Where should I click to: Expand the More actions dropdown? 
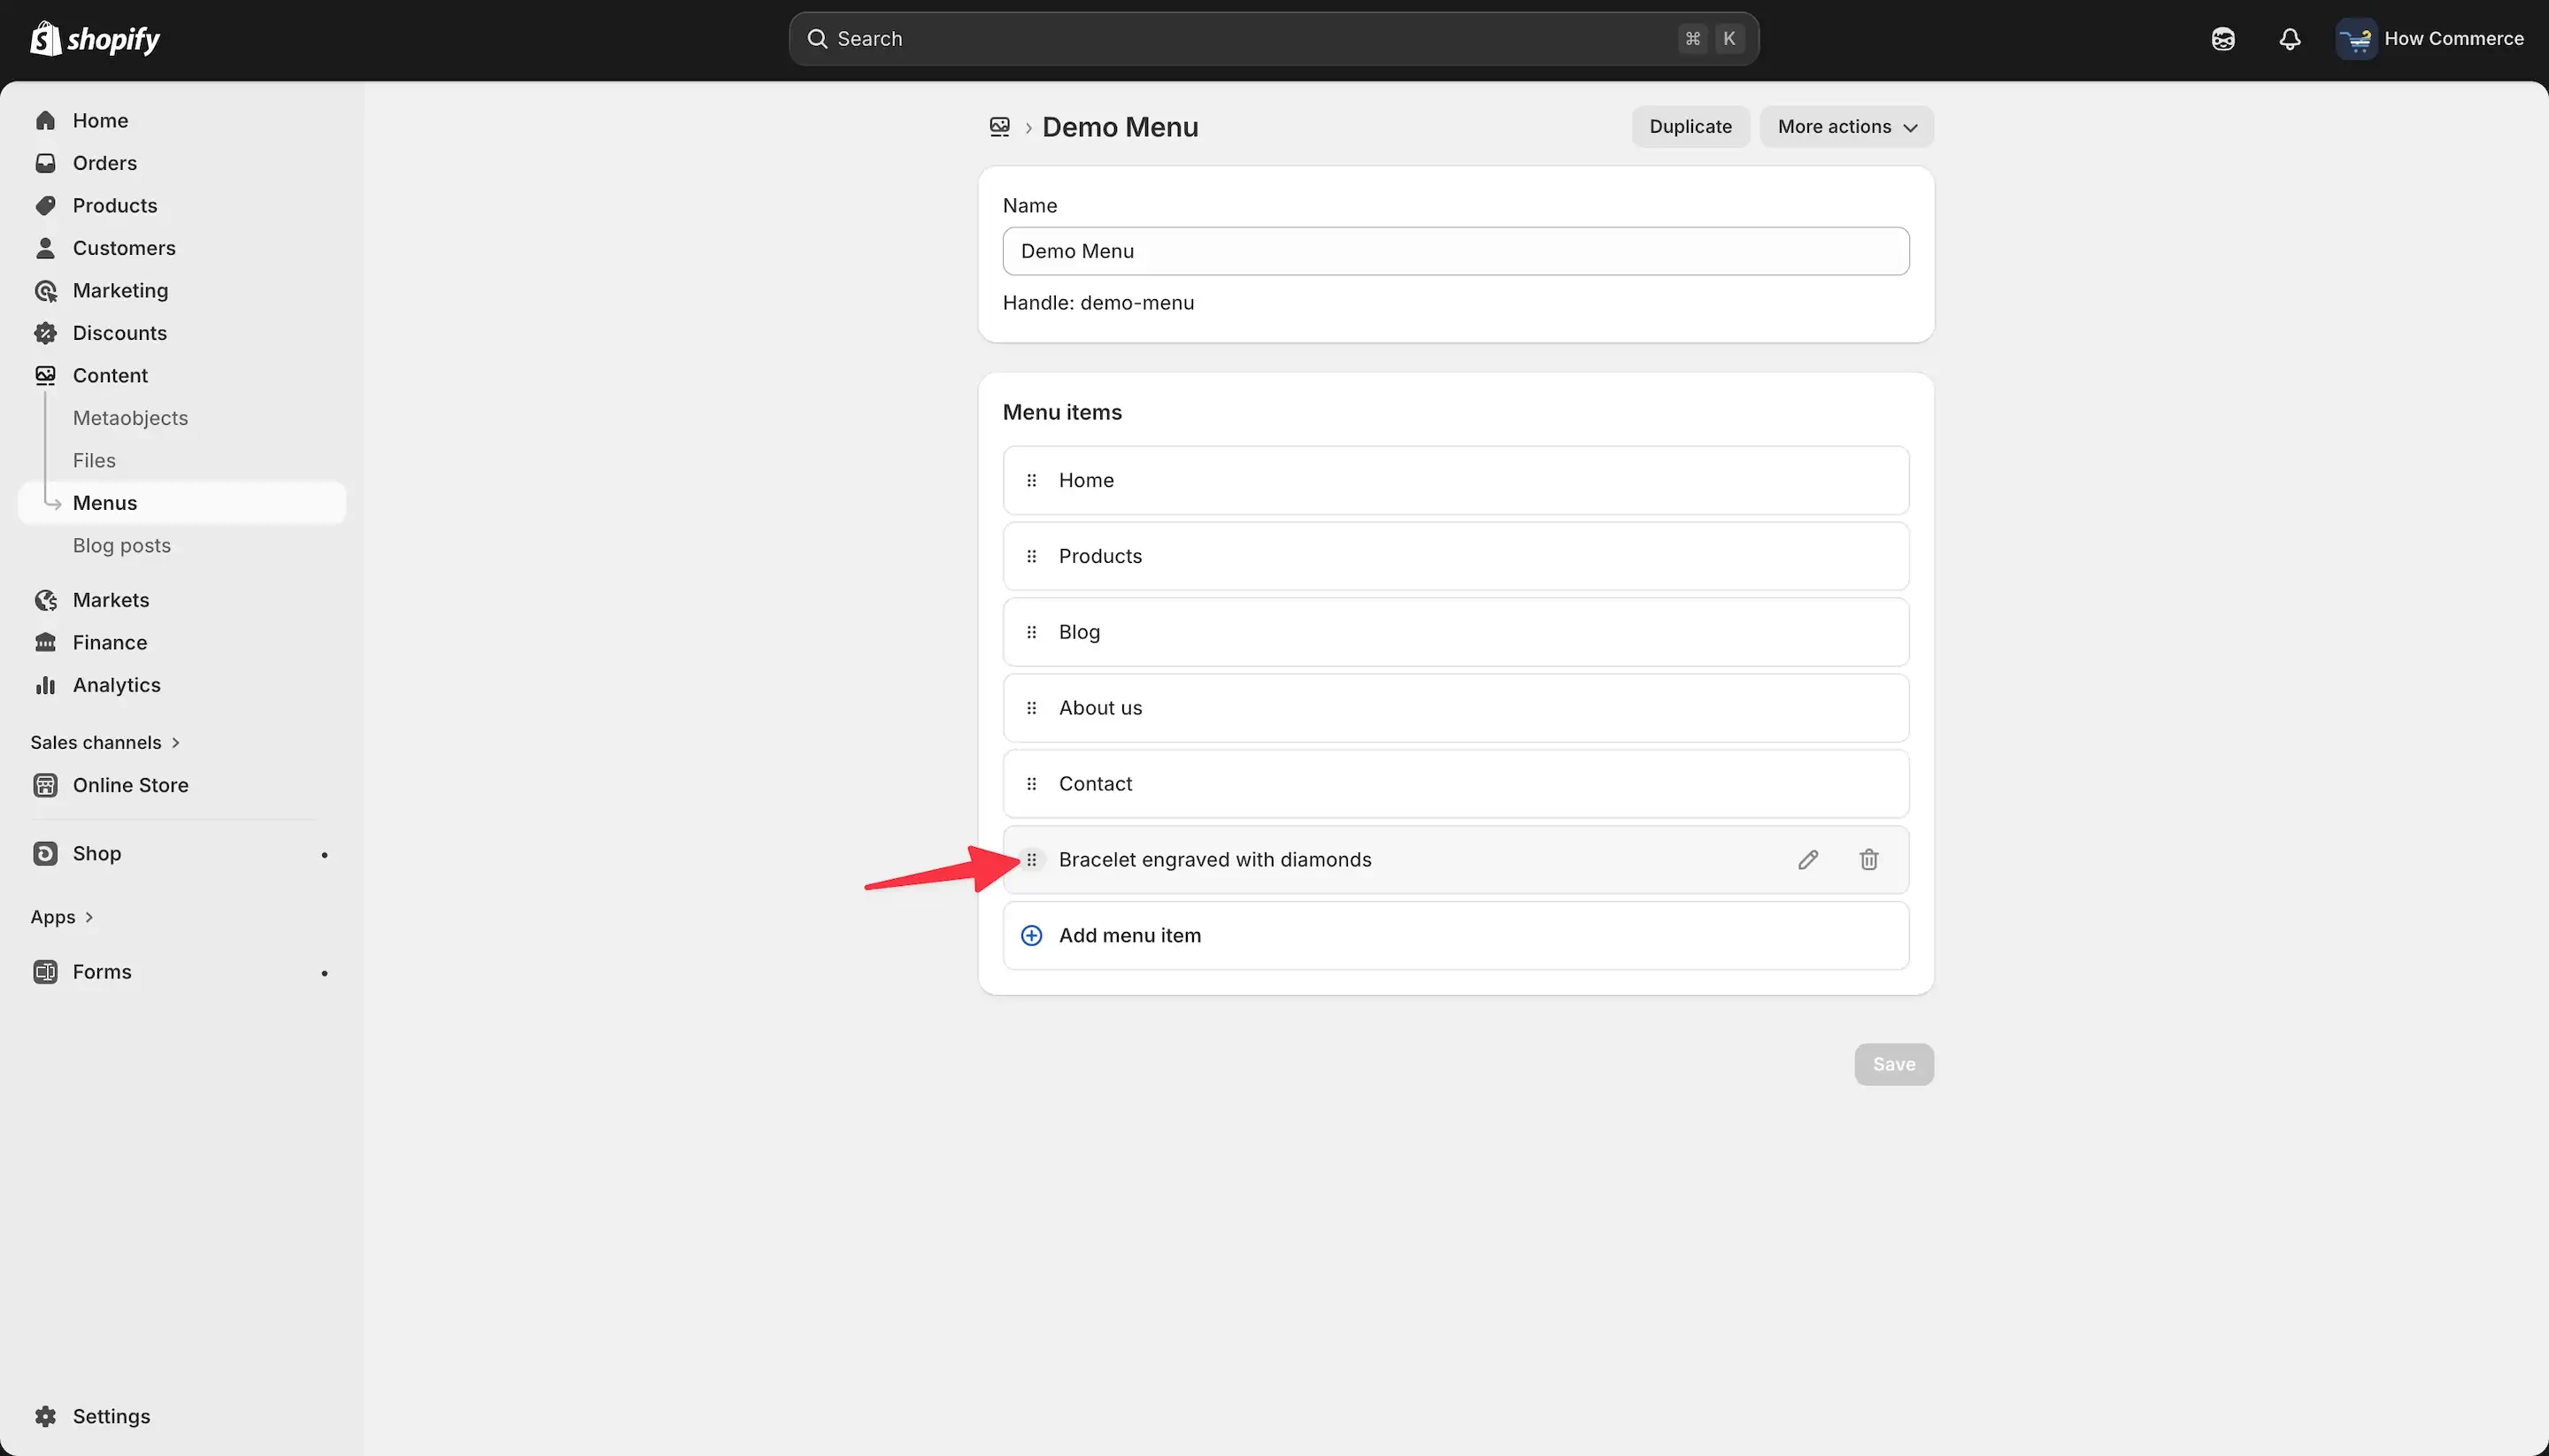coord(1846,127)
